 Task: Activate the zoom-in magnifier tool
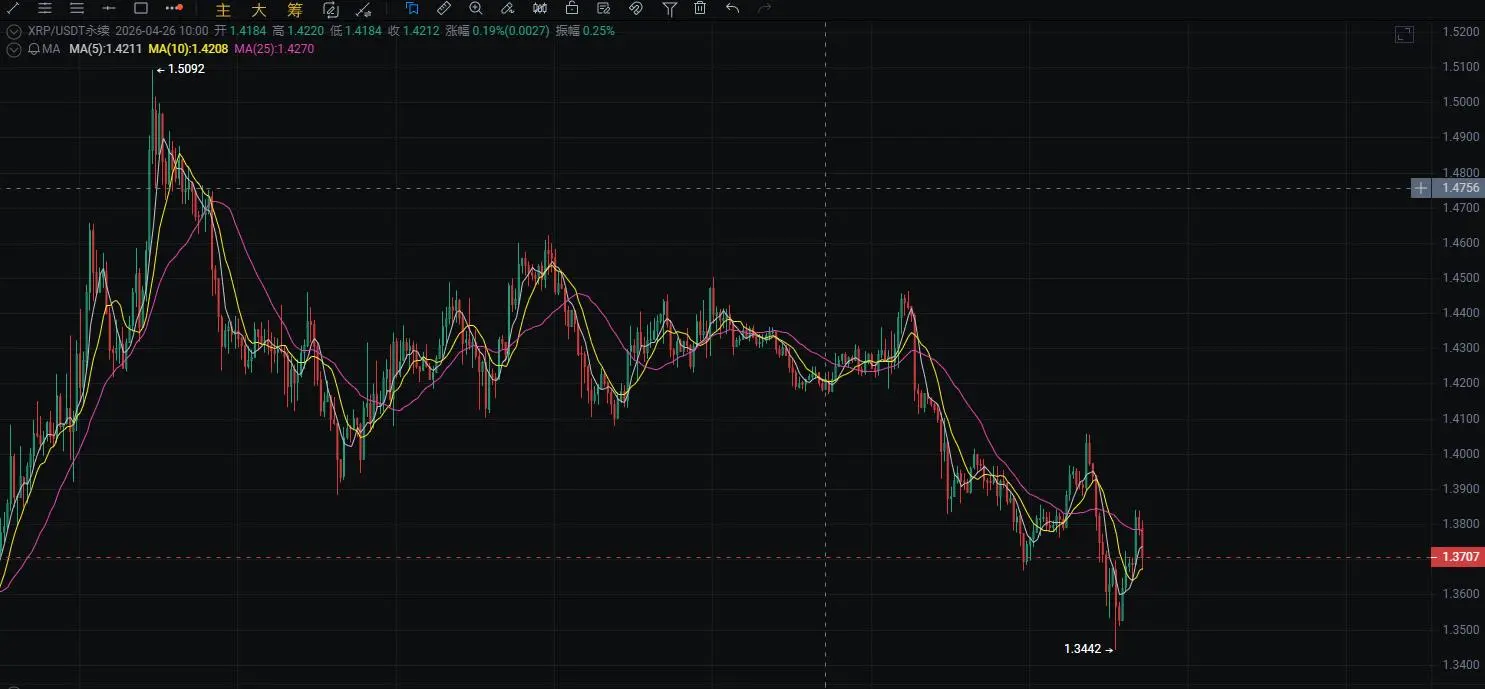(476, 9)
